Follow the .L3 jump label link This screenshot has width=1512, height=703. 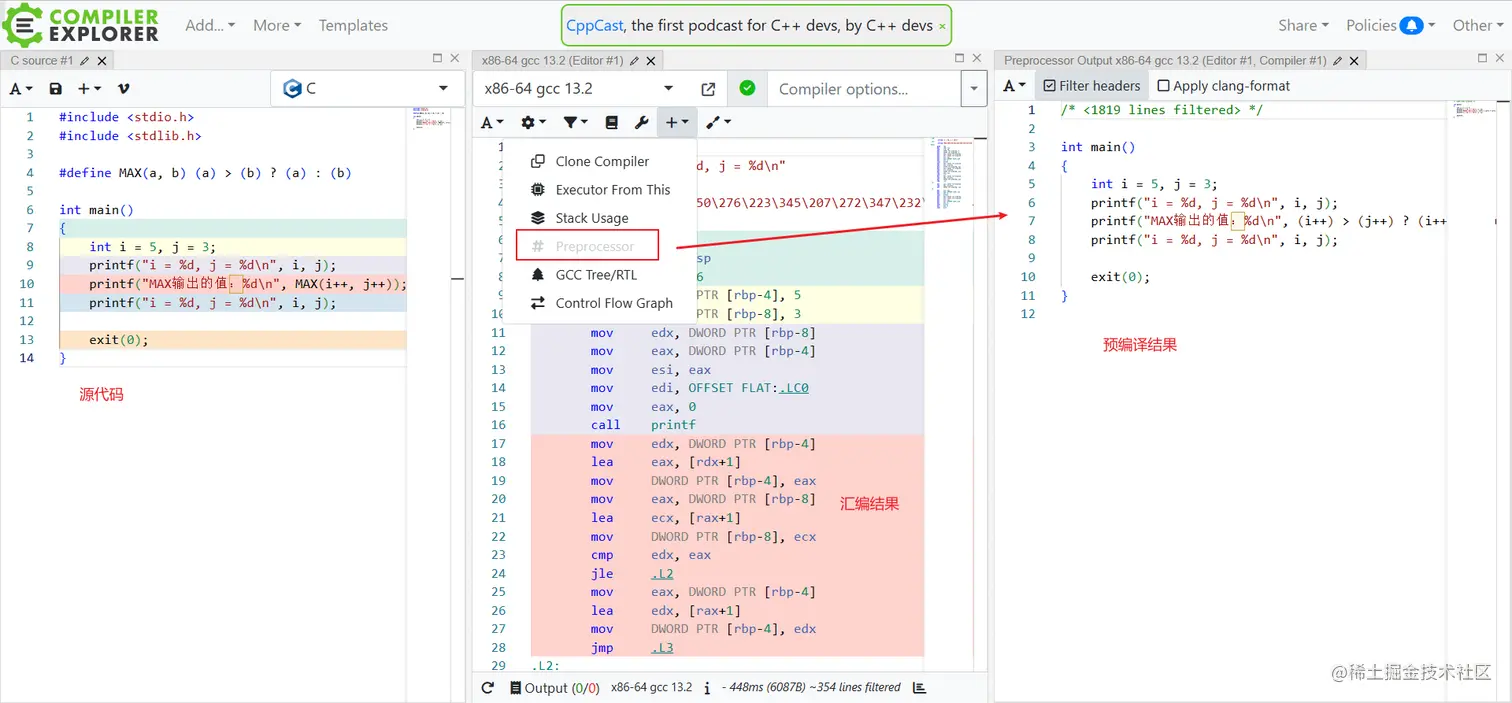(x=662, y=648)
